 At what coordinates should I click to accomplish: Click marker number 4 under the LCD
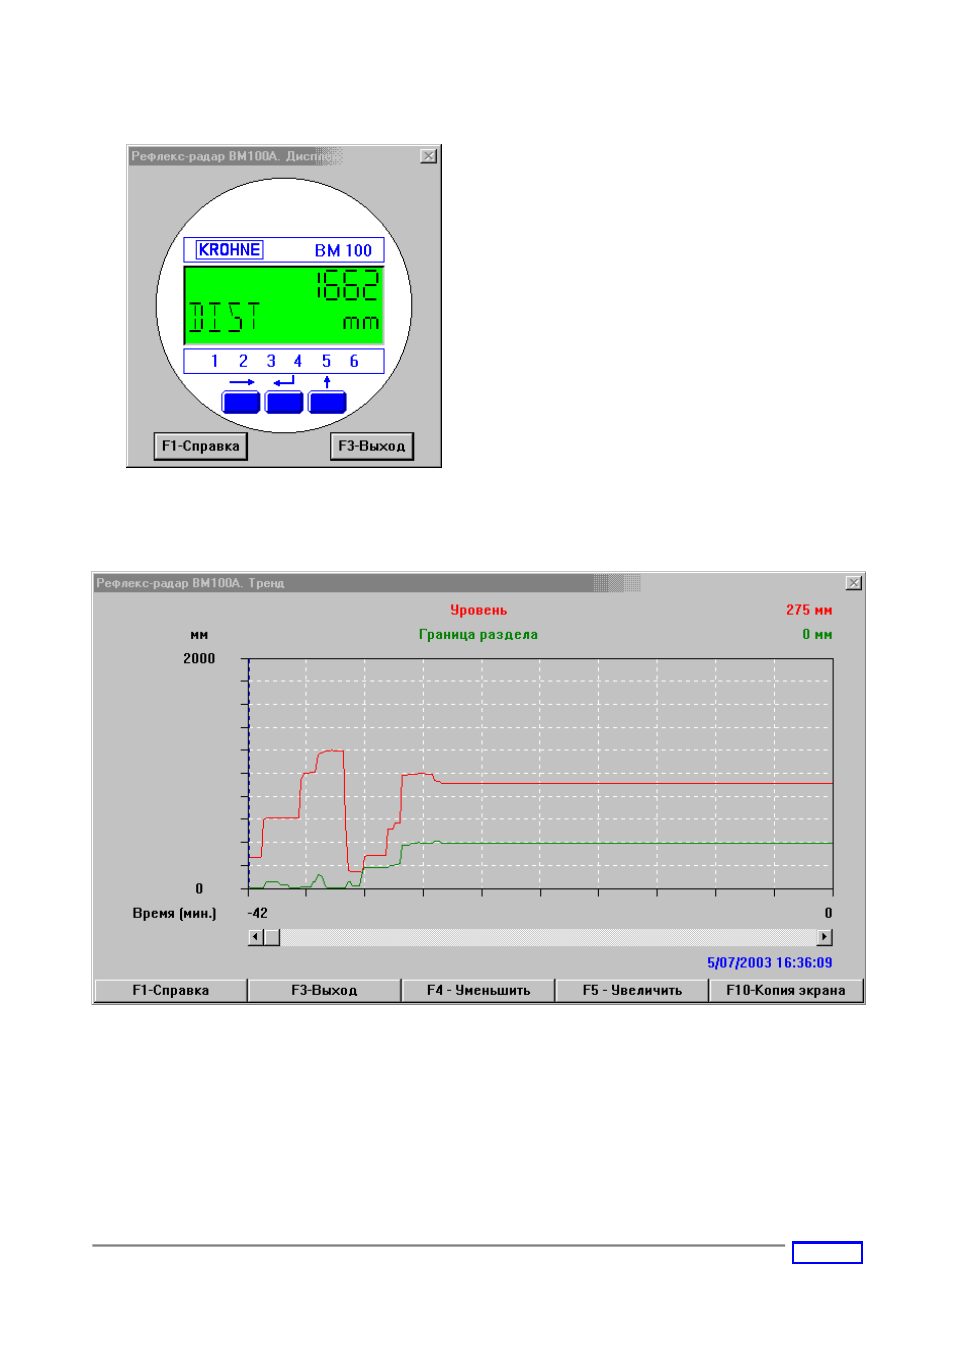pyautogui.click(x=298, y=361)
